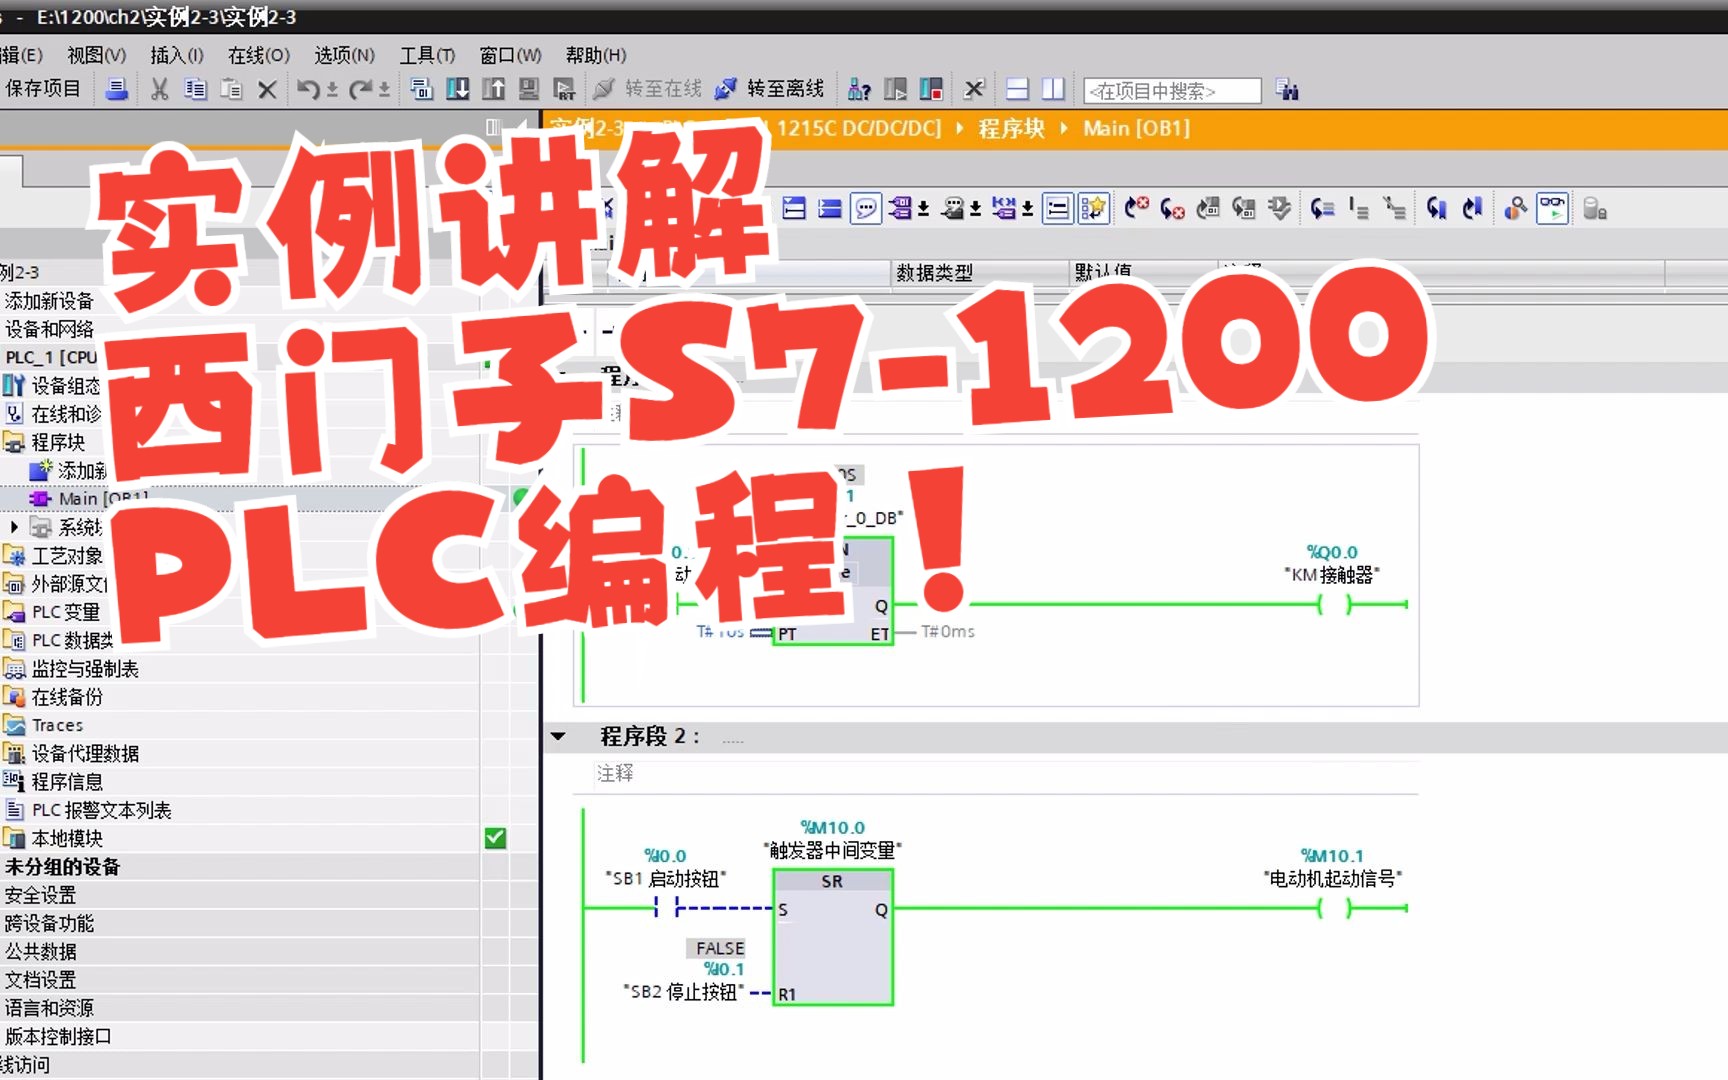1728x1080 pixels.
Task: Click the Print icon
Action: pos(117,90)
